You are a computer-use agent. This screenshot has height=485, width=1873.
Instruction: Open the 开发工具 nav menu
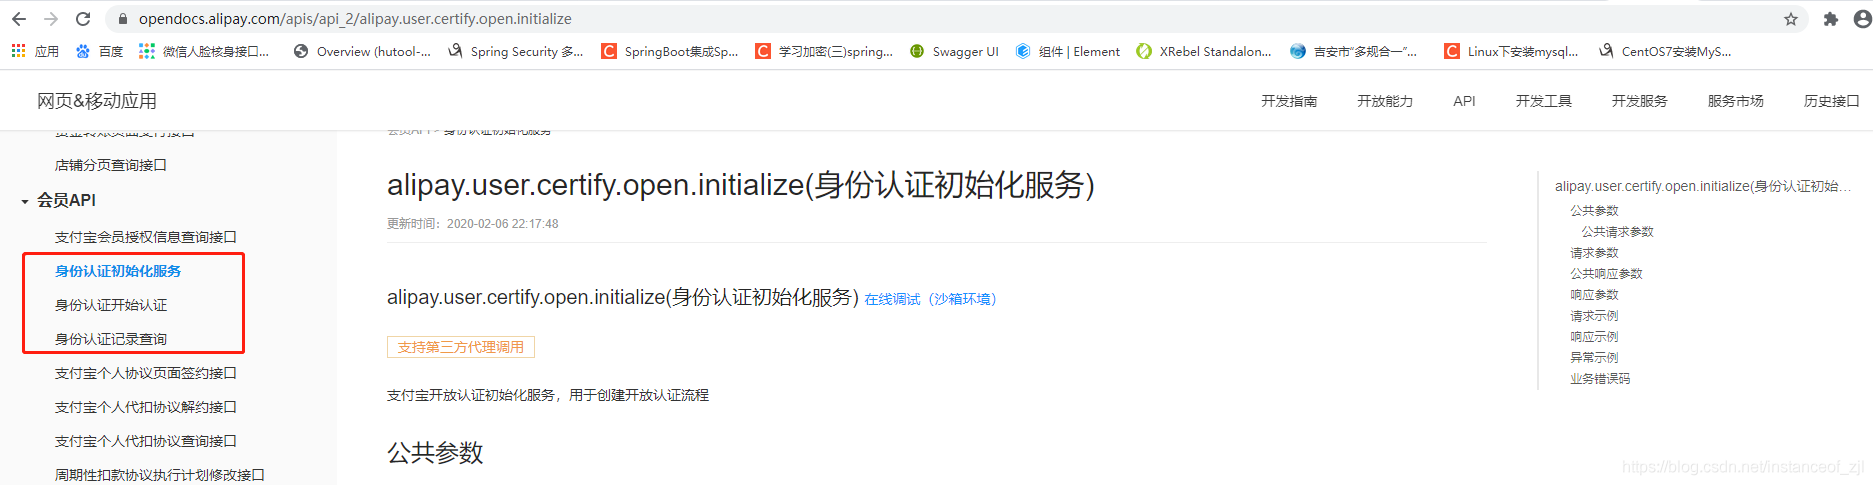[x=1543, y=101]
